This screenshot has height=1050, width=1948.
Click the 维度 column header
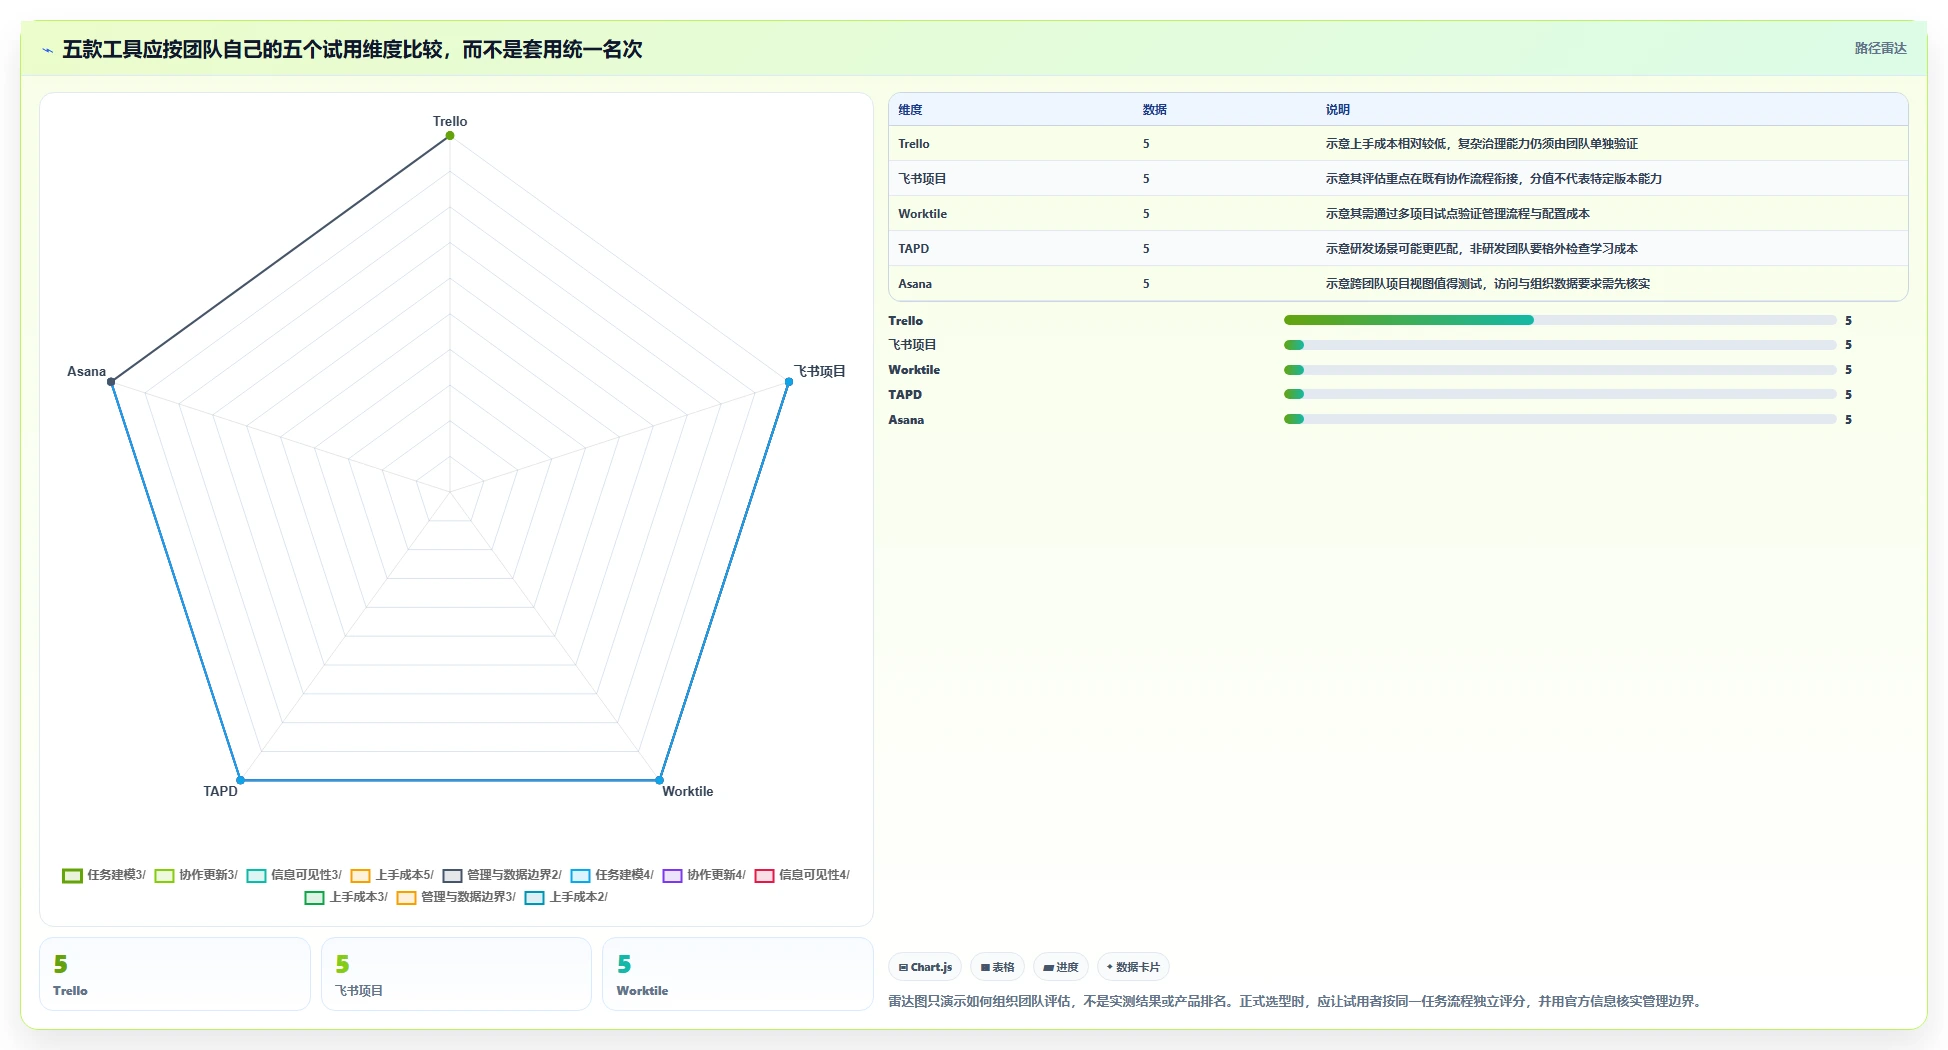pos(910,110)
